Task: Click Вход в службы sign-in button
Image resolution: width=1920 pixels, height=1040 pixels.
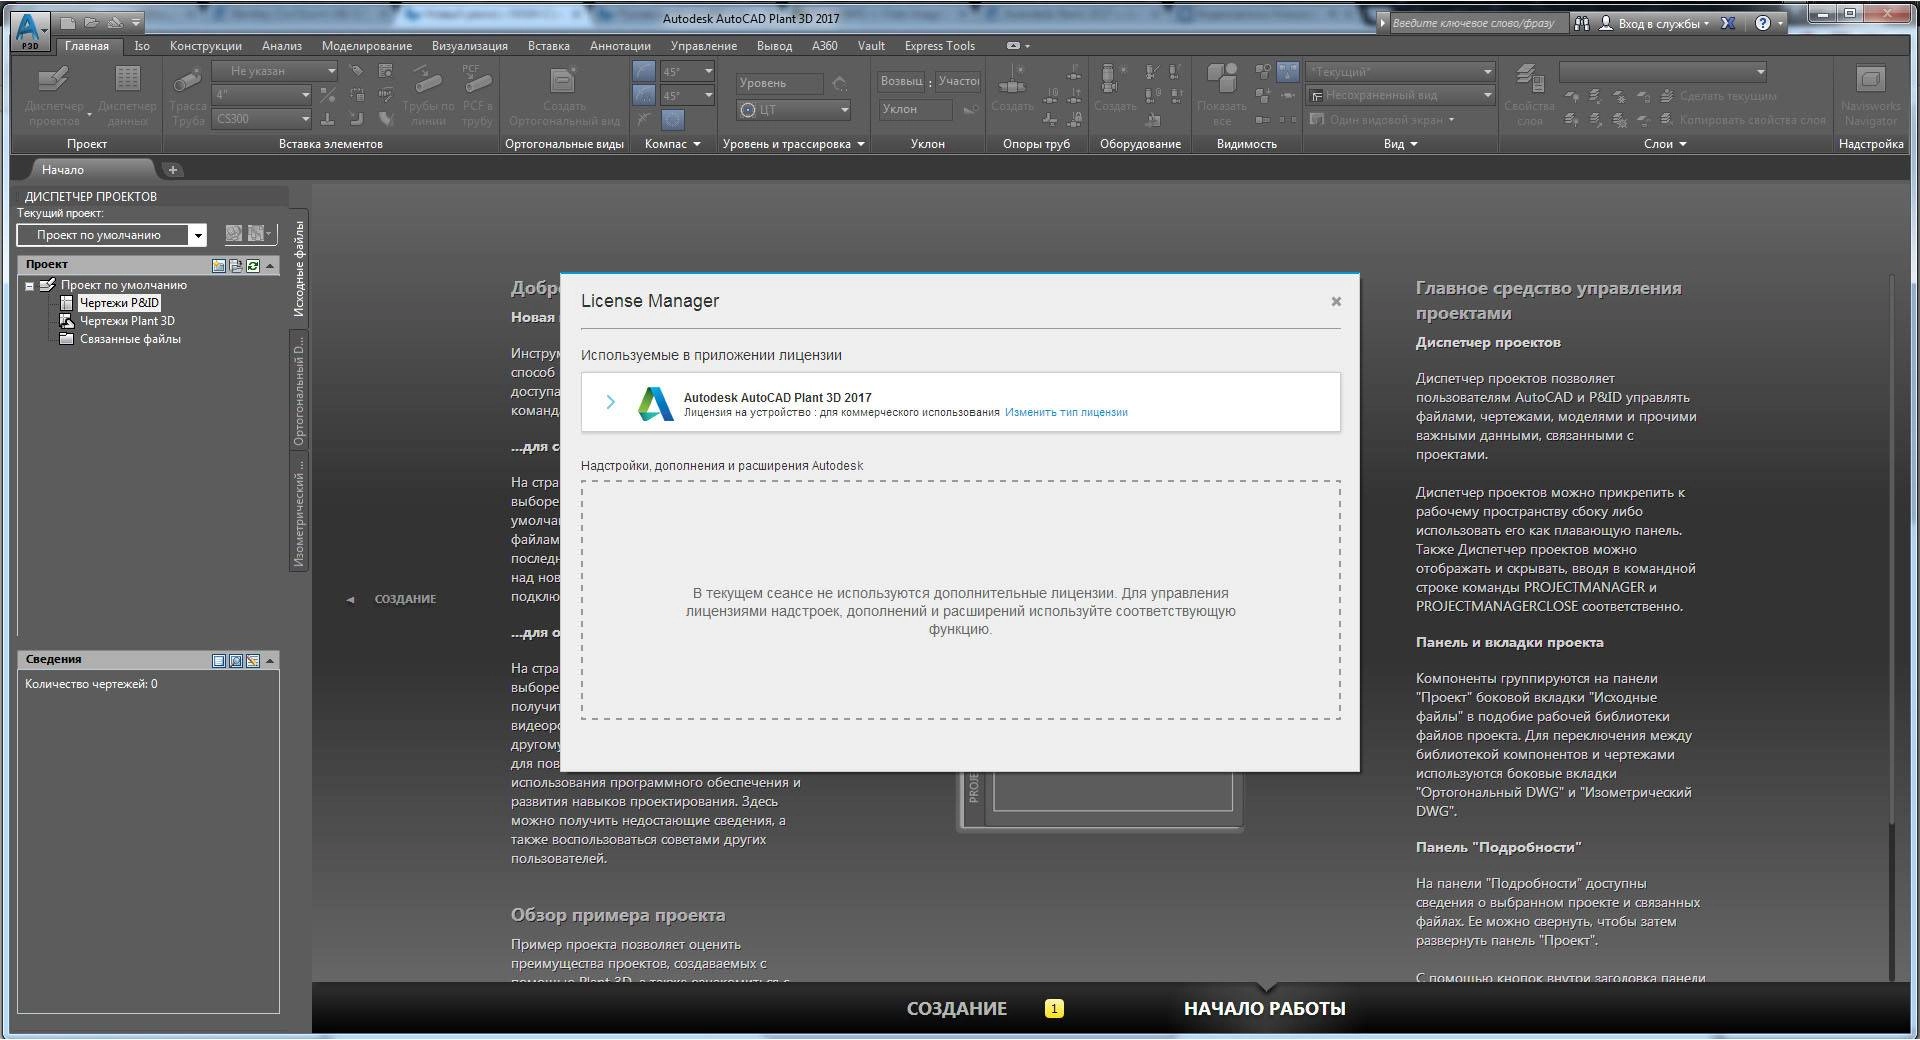Action: 1656,23
